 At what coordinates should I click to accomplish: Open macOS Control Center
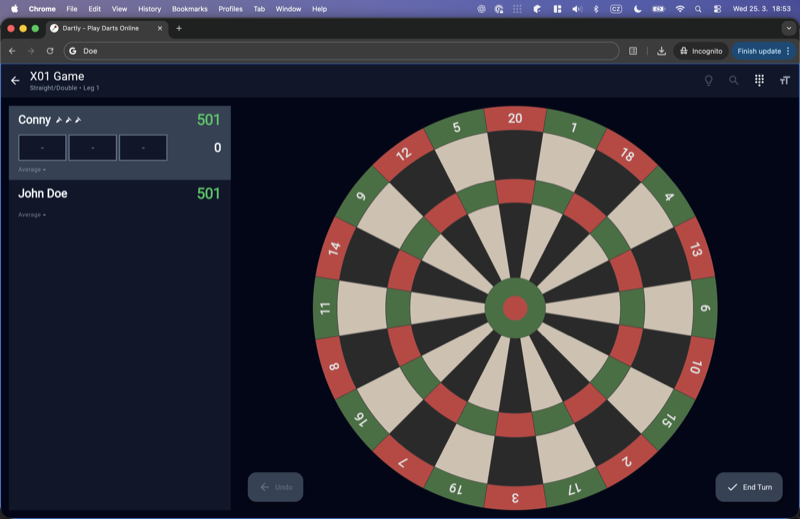tap(717, 9)
